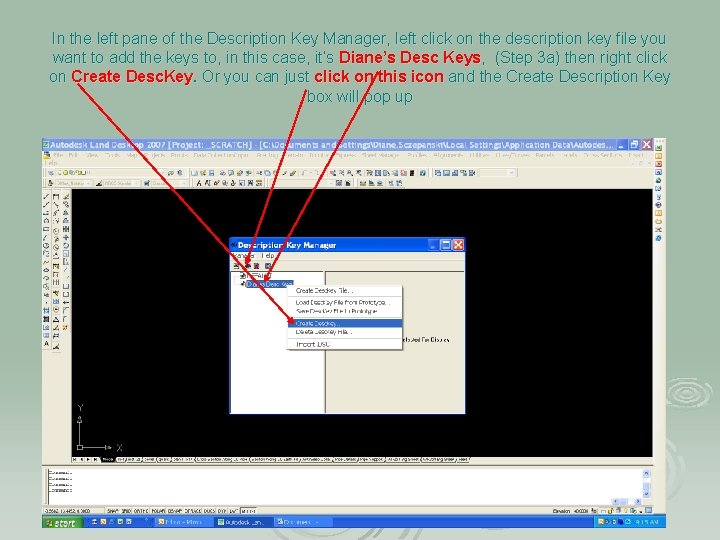
Task: Choose Load DescKey File from Prototype
Action: coord(344,303)
